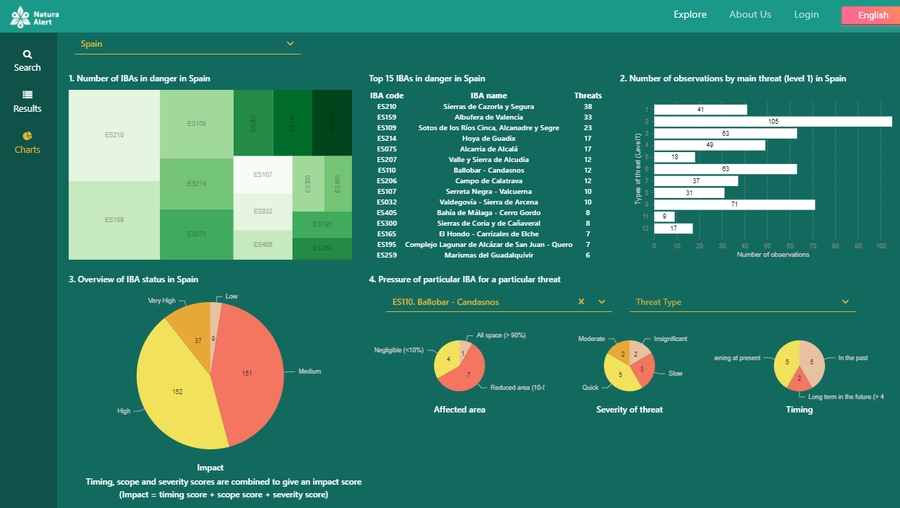Expand the Threat Type dropdown
Viewport: 900px width, 508px height.
pyautogui.click(x=846, y=302)
